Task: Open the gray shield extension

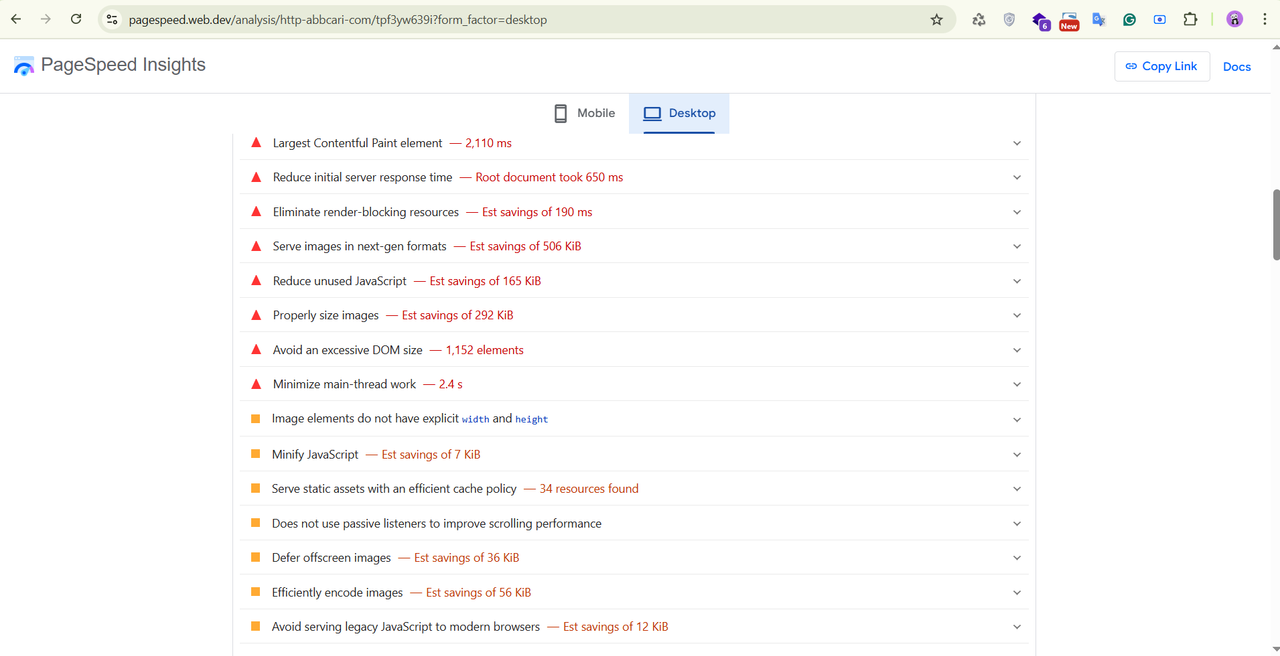Action: pyautogui.click(x=1009, y=19)
